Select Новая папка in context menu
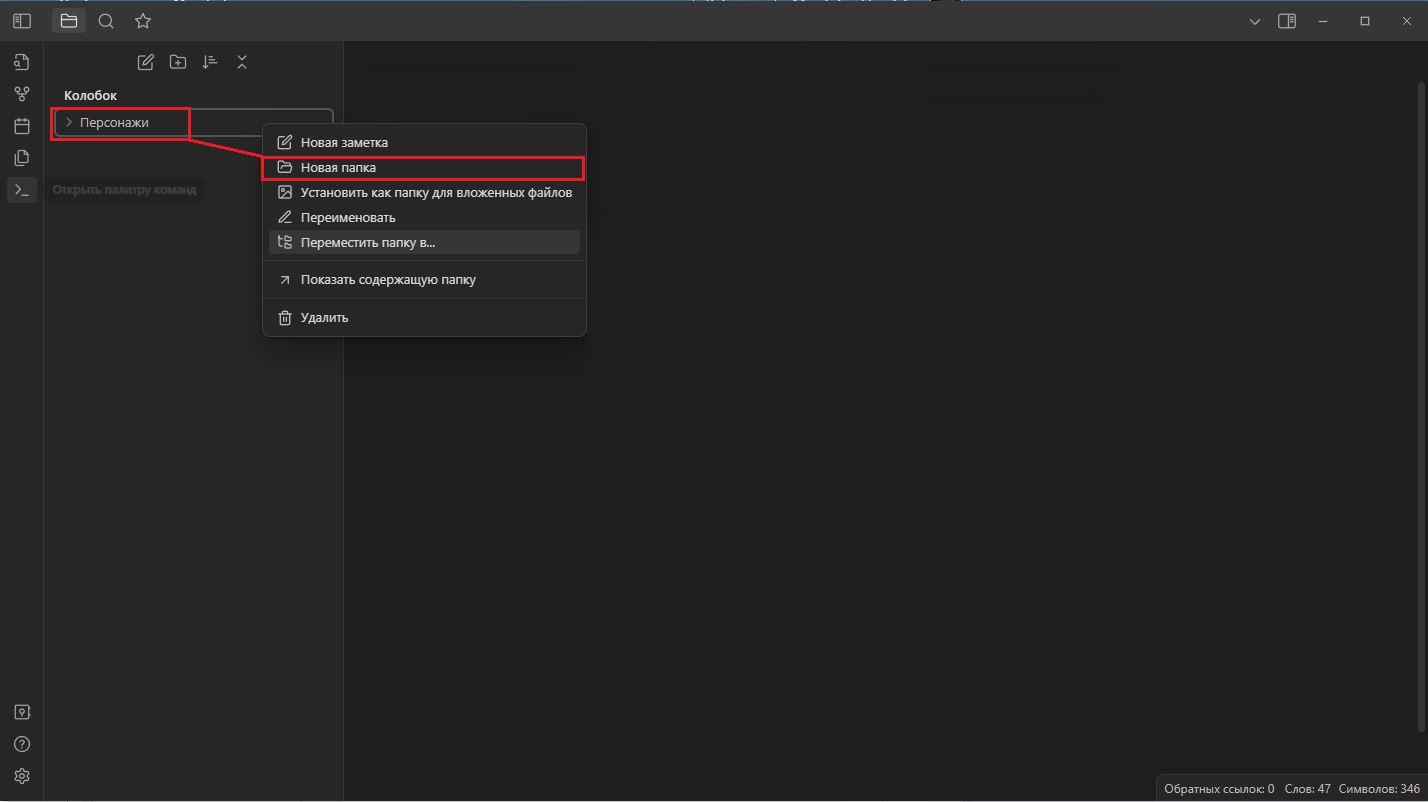1428x802 pixels. [x=338, y=168]
